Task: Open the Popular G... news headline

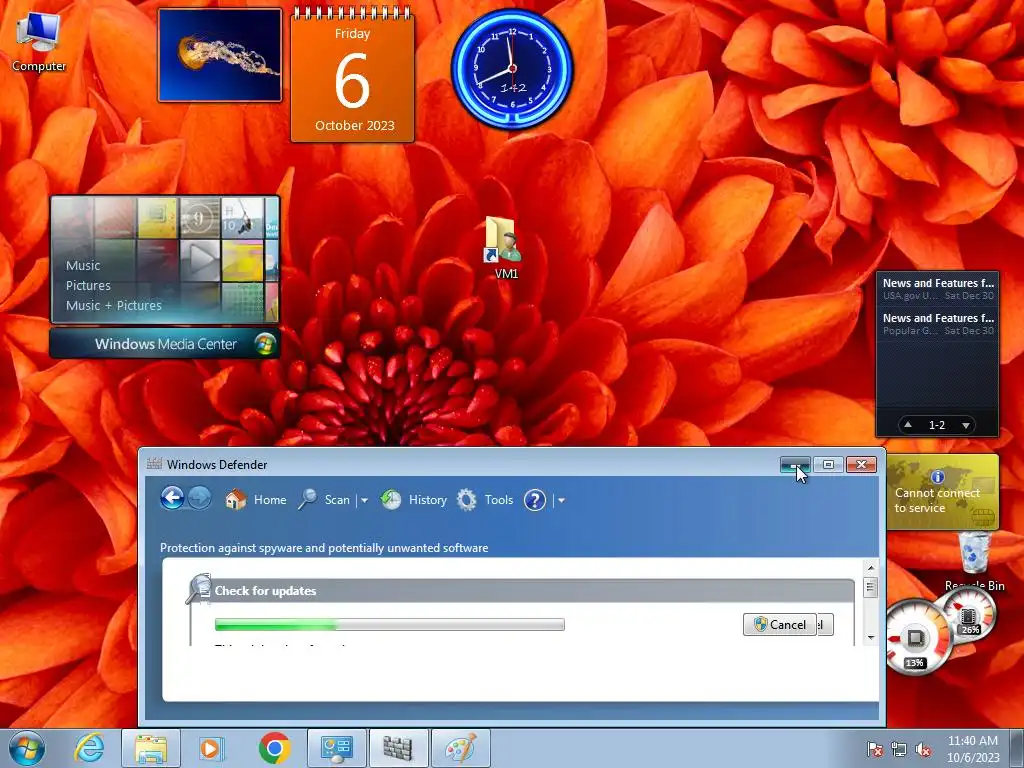Action: (x=938, y=324)
